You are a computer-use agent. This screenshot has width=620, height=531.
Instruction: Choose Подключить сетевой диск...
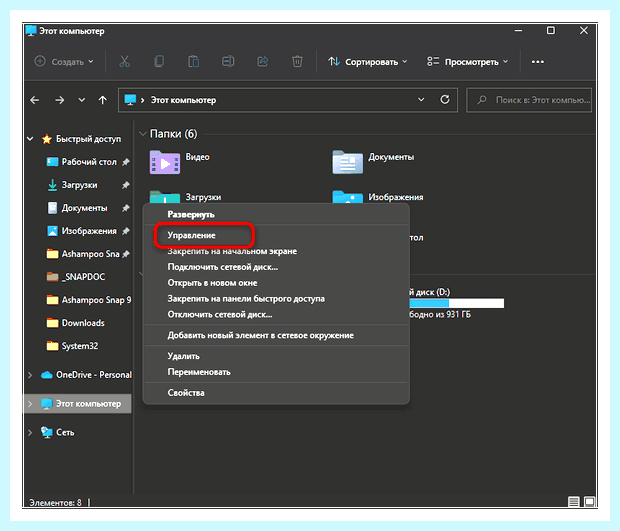coord(276,267)
